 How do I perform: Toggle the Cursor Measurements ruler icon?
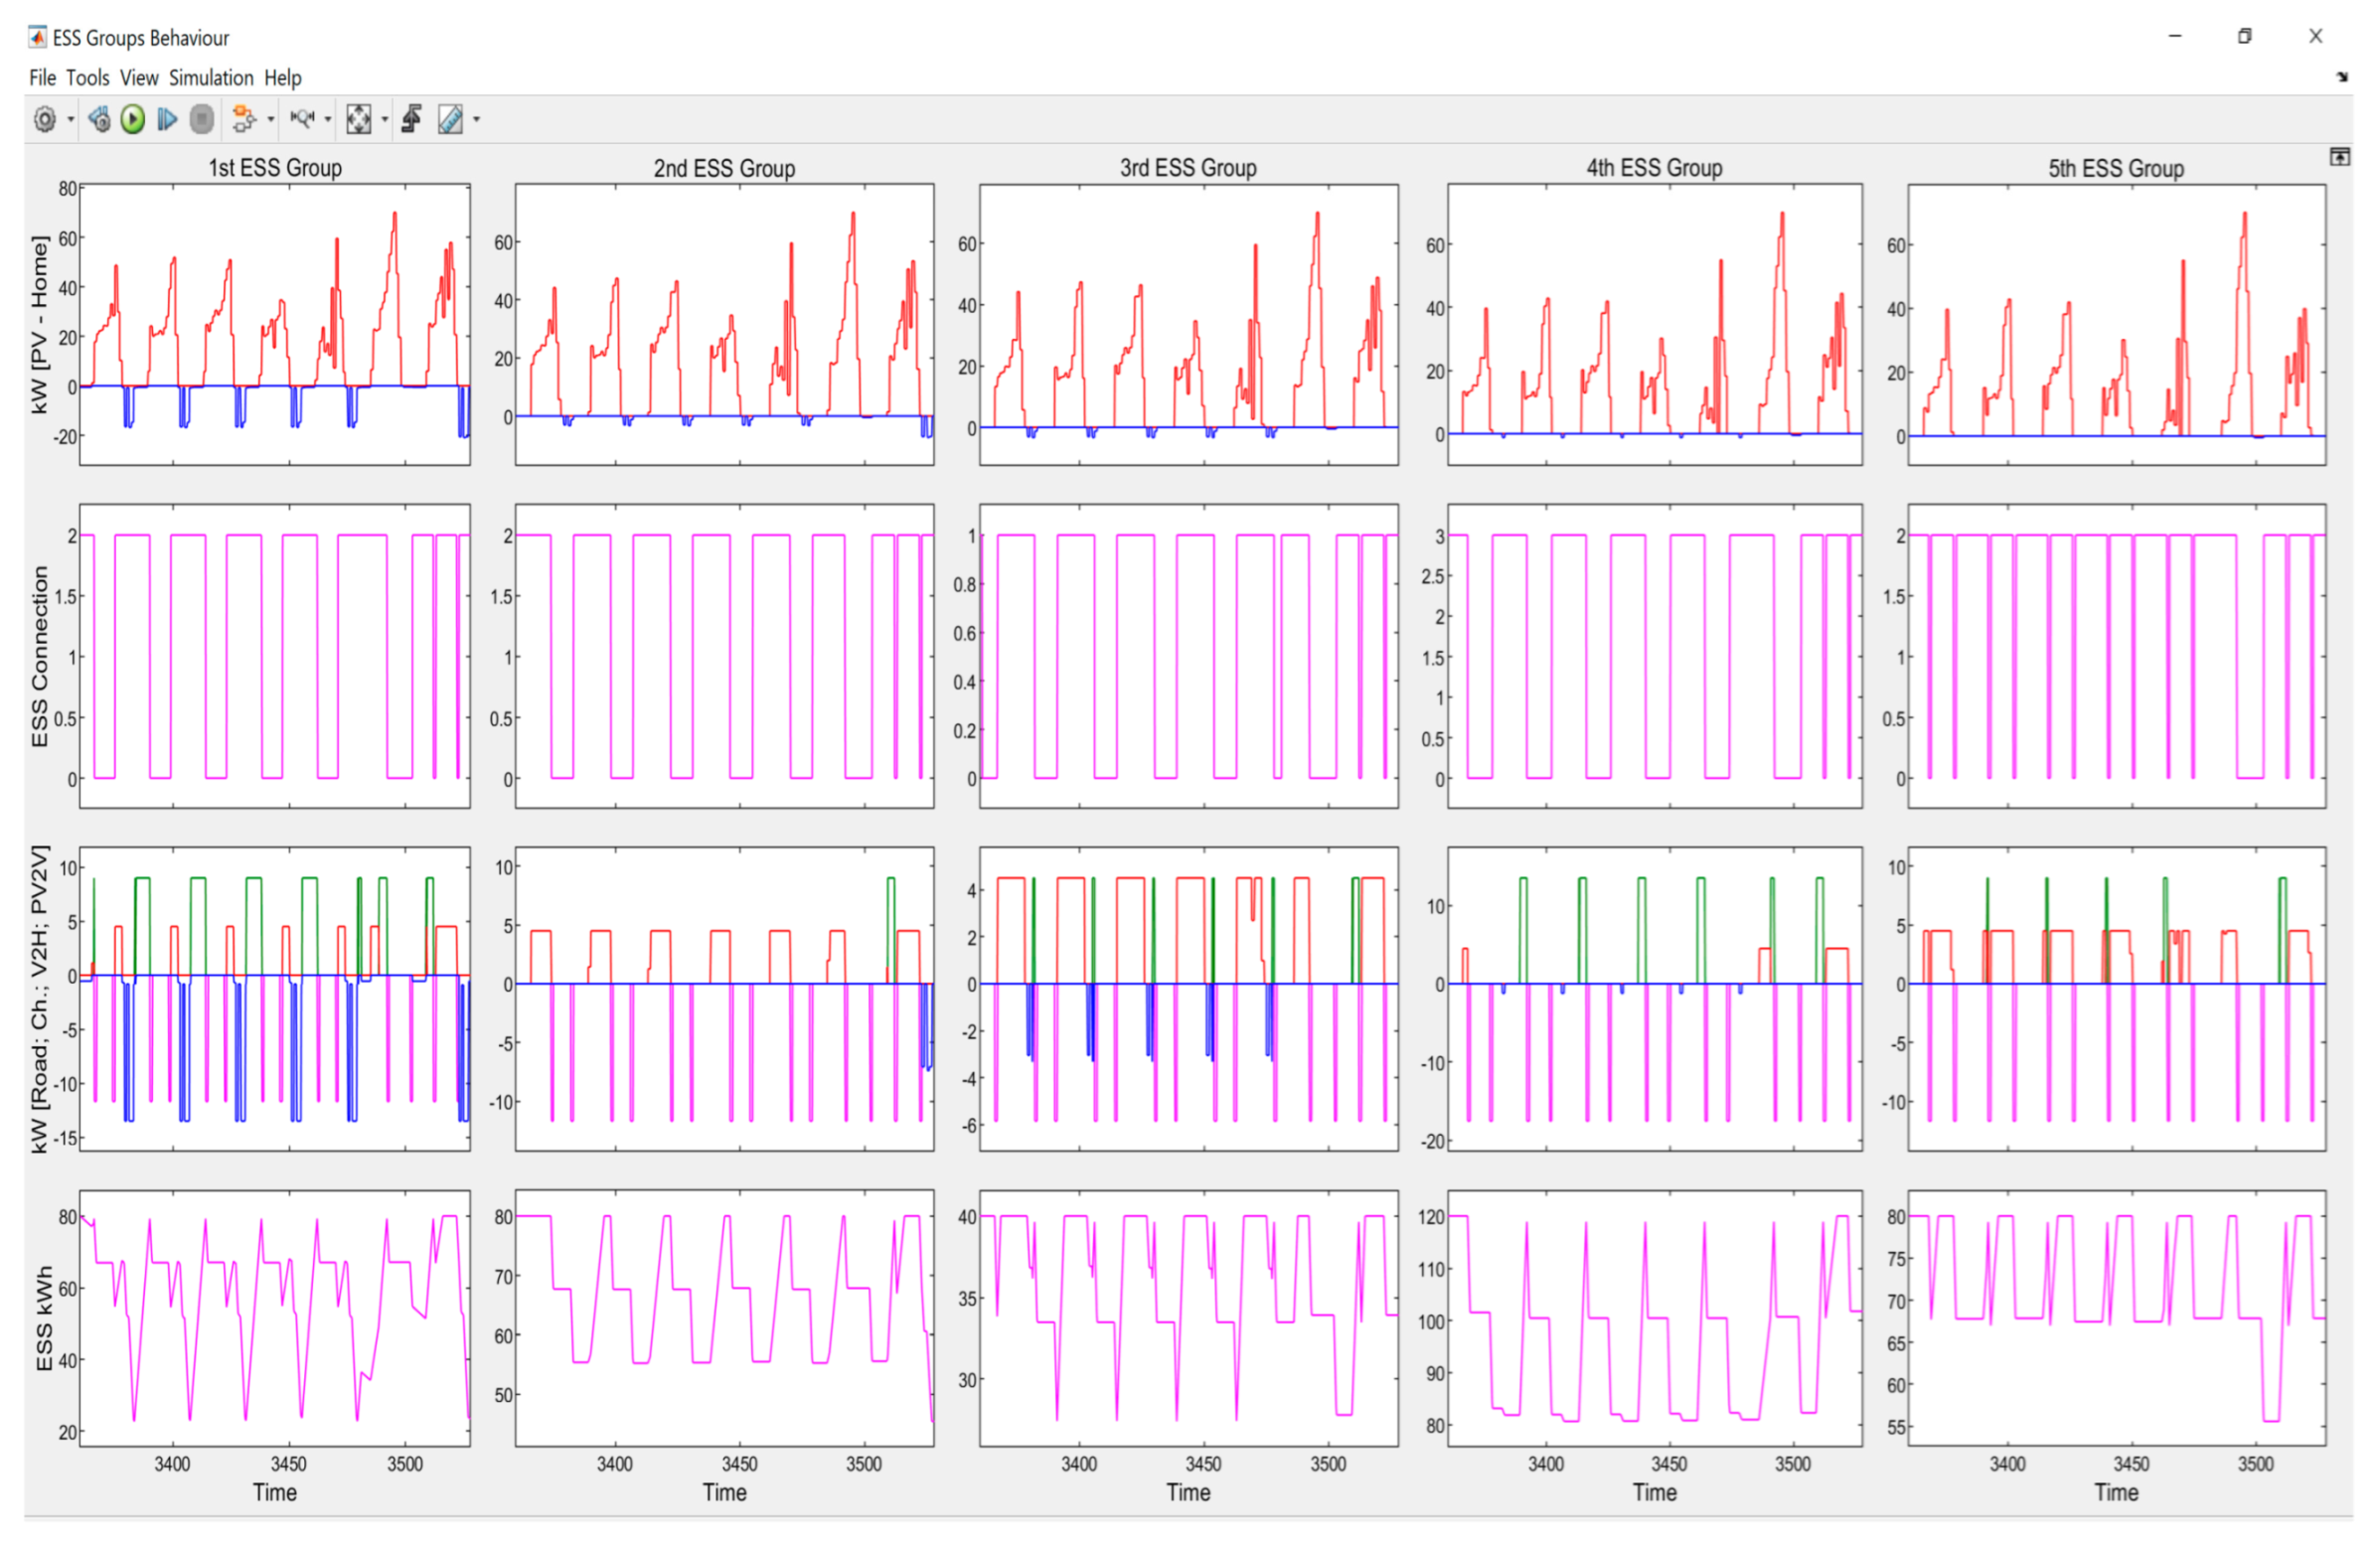[x=451, y=120]
